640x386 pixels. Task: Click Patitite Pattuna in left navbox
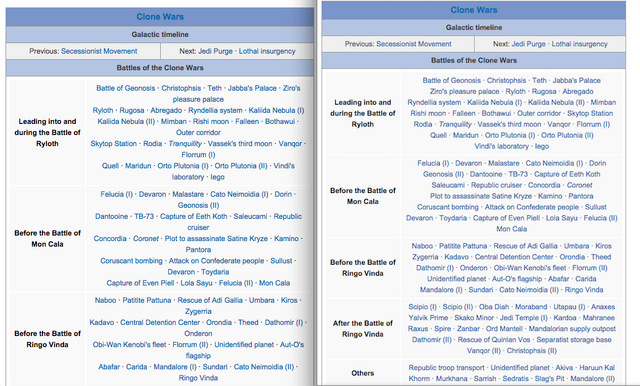(x=147, y=300)
